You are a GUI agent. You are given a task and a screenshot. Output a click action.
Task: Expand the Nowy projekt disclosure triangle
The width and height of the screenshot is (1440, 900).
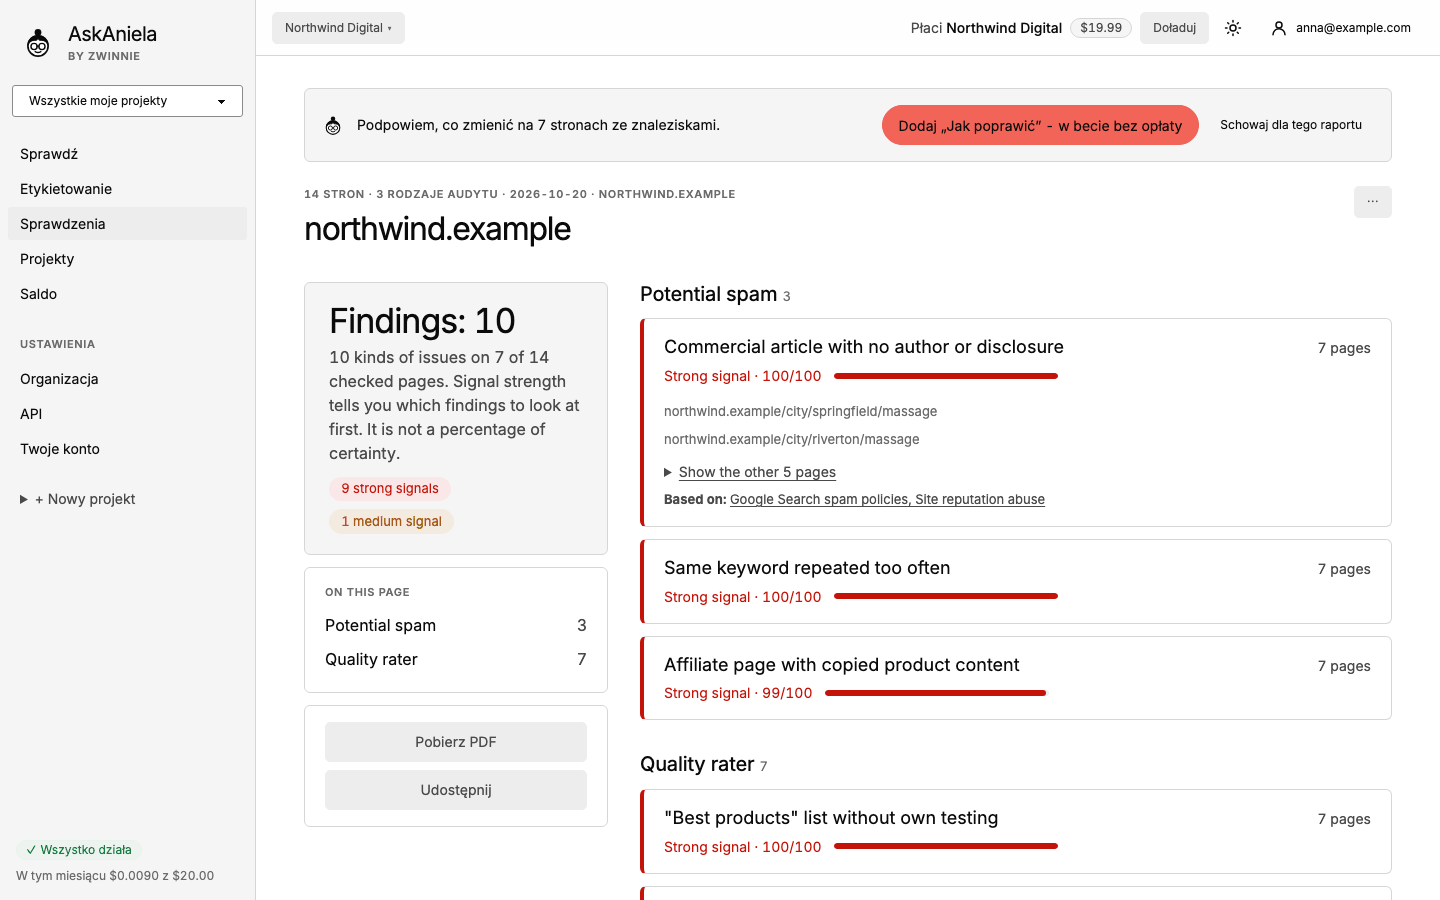tap(24, 499)
